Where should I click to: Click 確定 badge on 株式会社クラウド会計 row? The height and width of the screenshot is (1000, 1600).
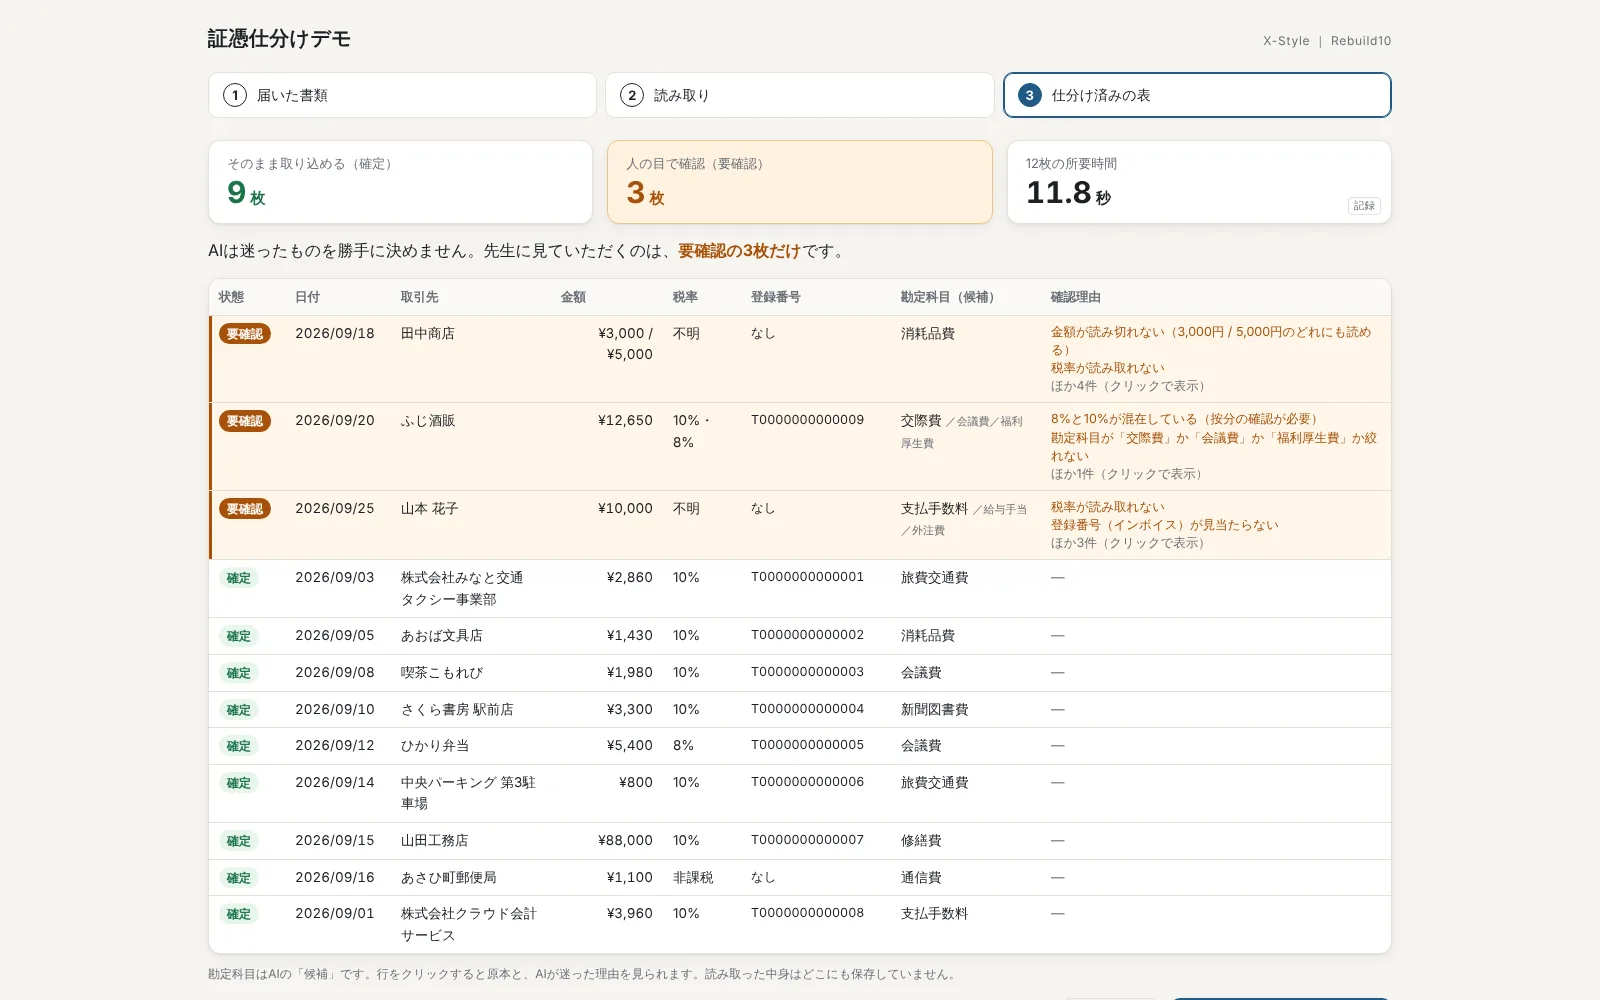click(x=239, y=914)
